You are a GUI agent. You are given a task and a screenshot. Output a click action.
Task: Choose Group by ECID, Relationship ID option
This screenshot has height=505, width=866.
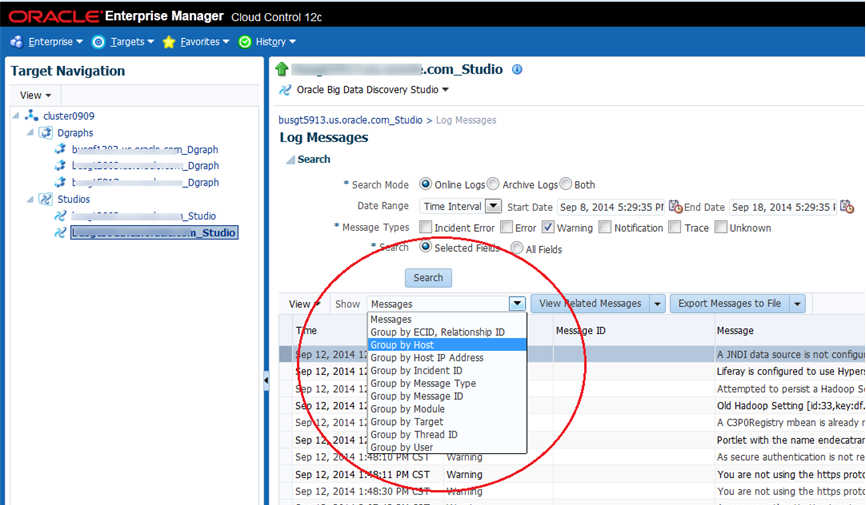click(447, 332)
